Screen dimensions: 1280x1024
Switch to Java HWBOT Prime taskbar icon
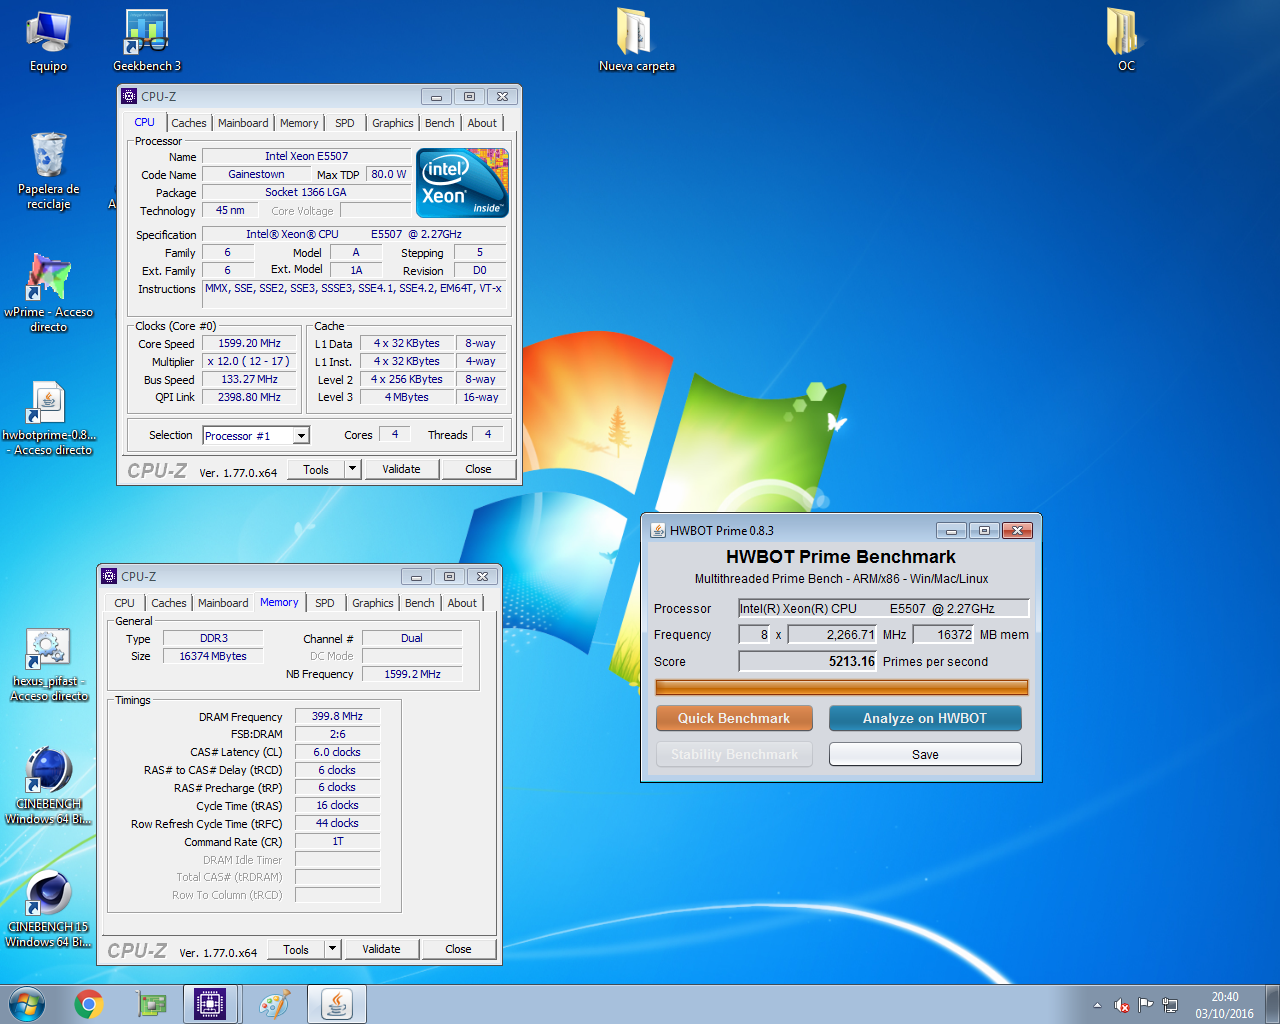click(x=336, y=1004)
